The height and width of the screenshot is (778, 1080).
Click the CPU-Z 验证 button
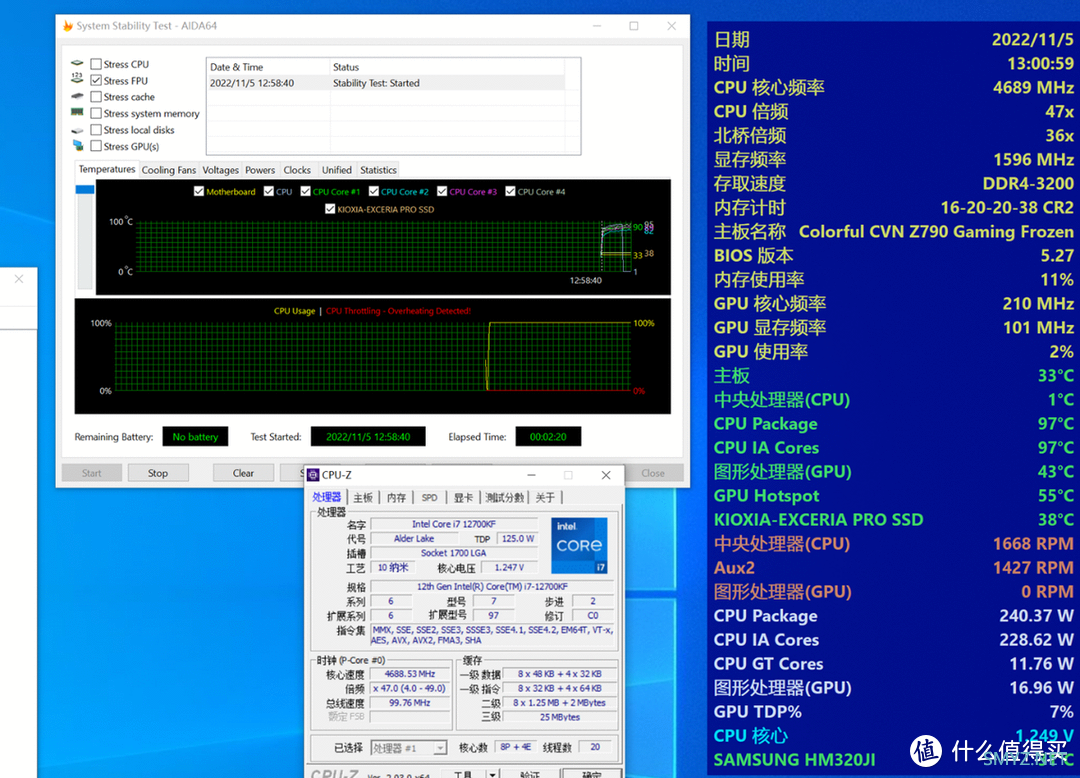[x=529, y=775]
